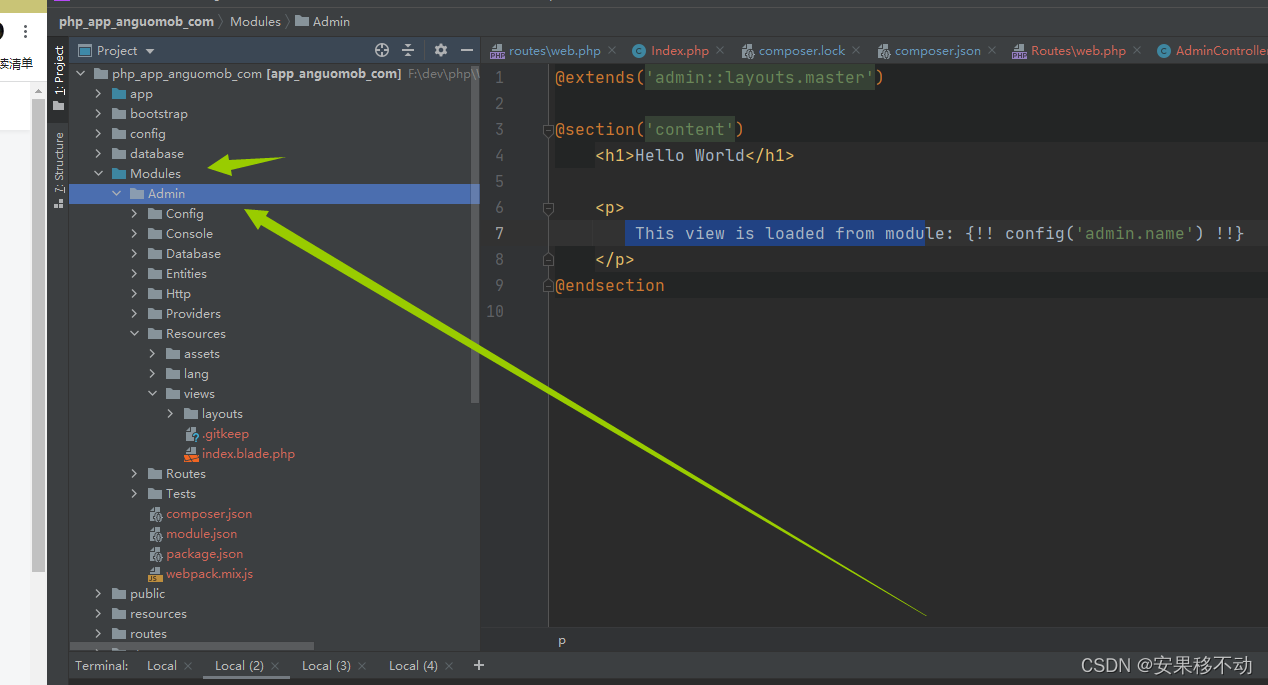Image resolution: width=1268 pixels, height=685 pixels.
Task: Collapse the php_app_anguomob_com root folder
Action: click(80, 74)
